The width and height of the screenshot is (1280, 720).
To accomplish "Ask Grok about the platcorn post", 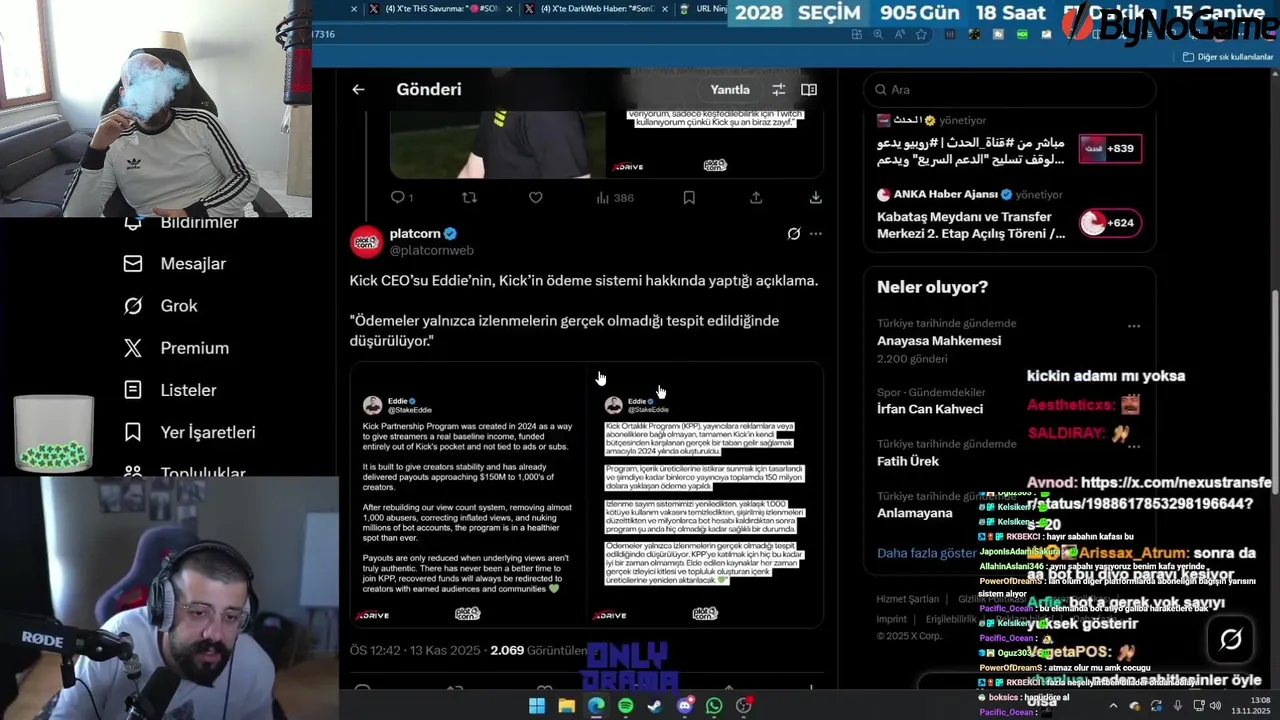I will click(794, 233).
